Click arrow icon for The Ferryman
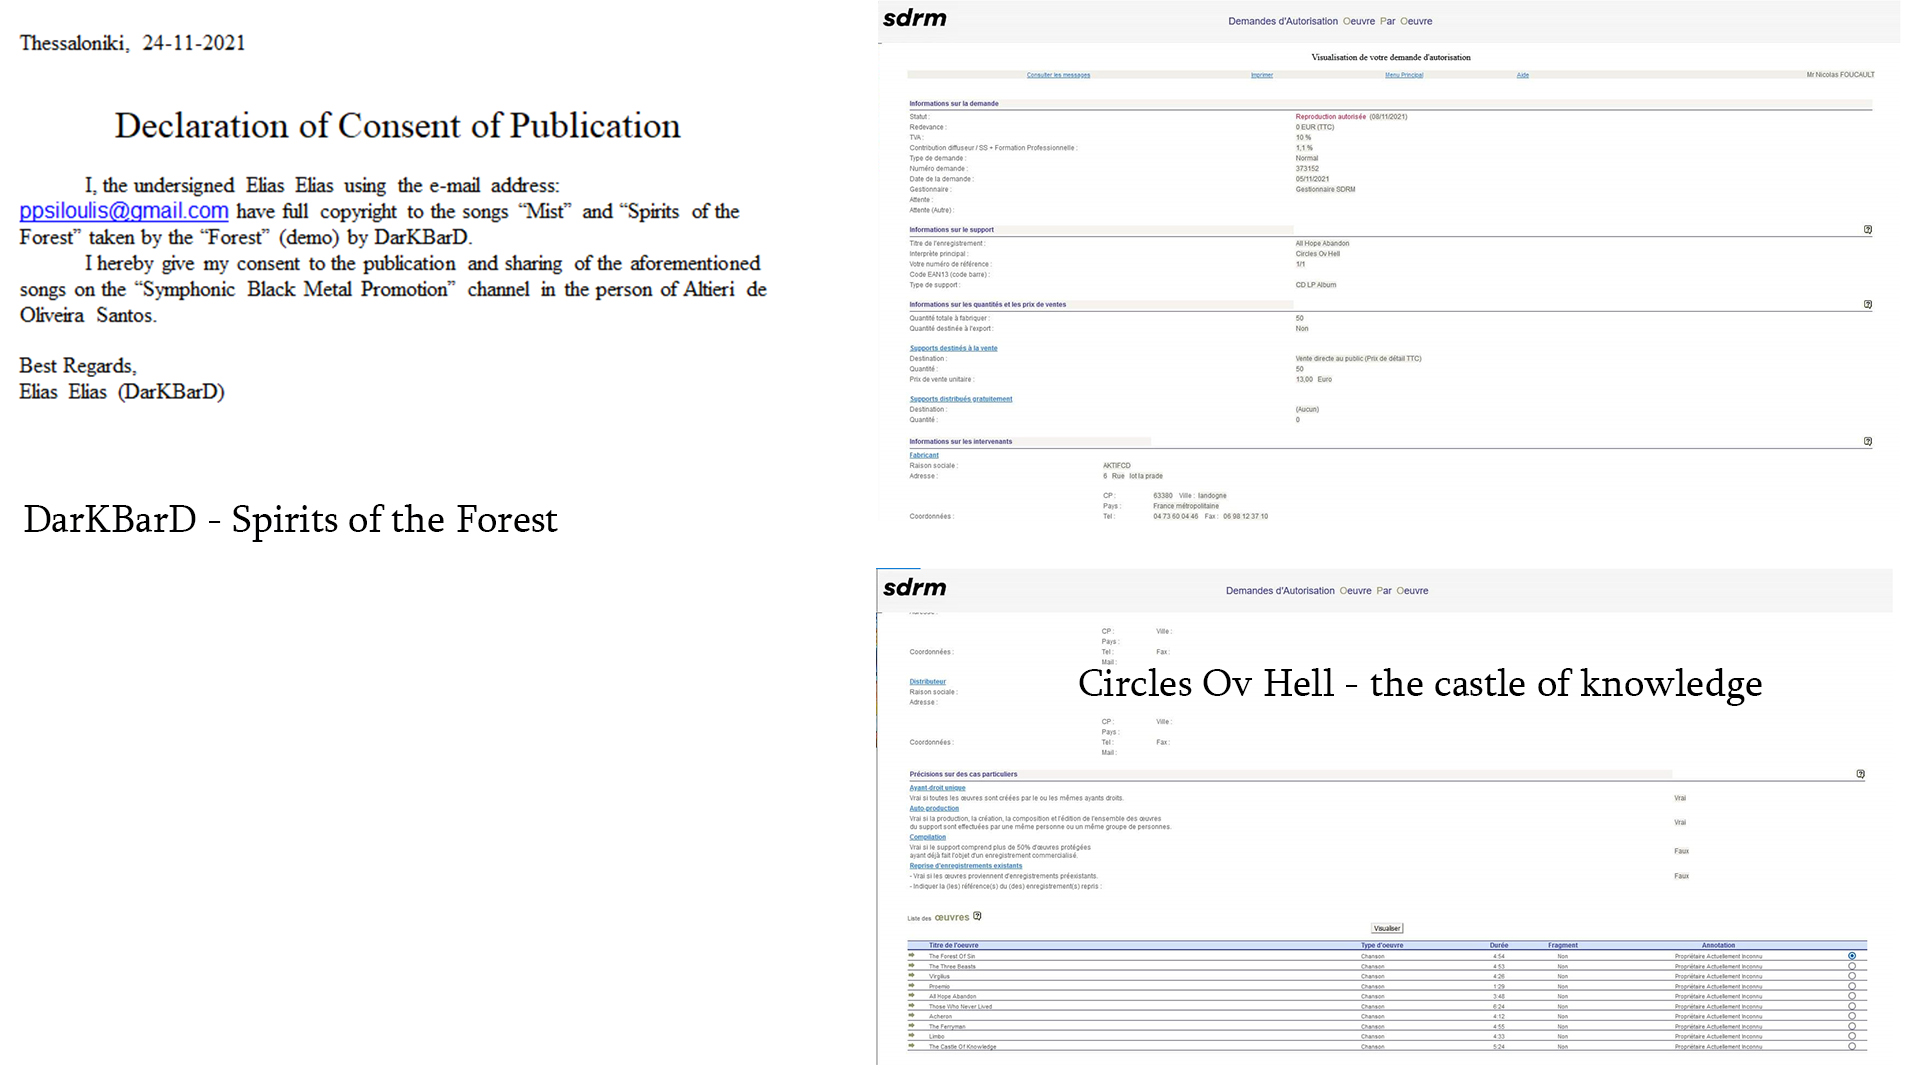 click(x=911, y=1026)
